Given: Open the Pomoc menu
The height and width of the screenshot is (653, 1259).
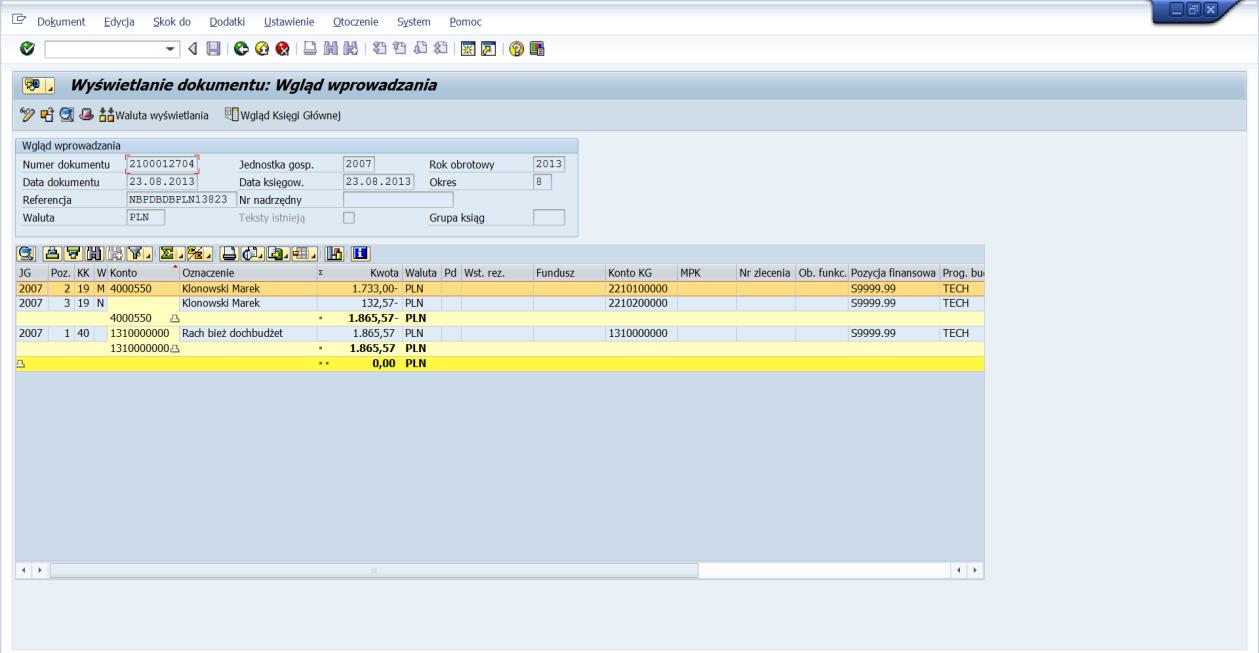Looking at the screenshot, I should pyautogui.click(x=465, y=22).
